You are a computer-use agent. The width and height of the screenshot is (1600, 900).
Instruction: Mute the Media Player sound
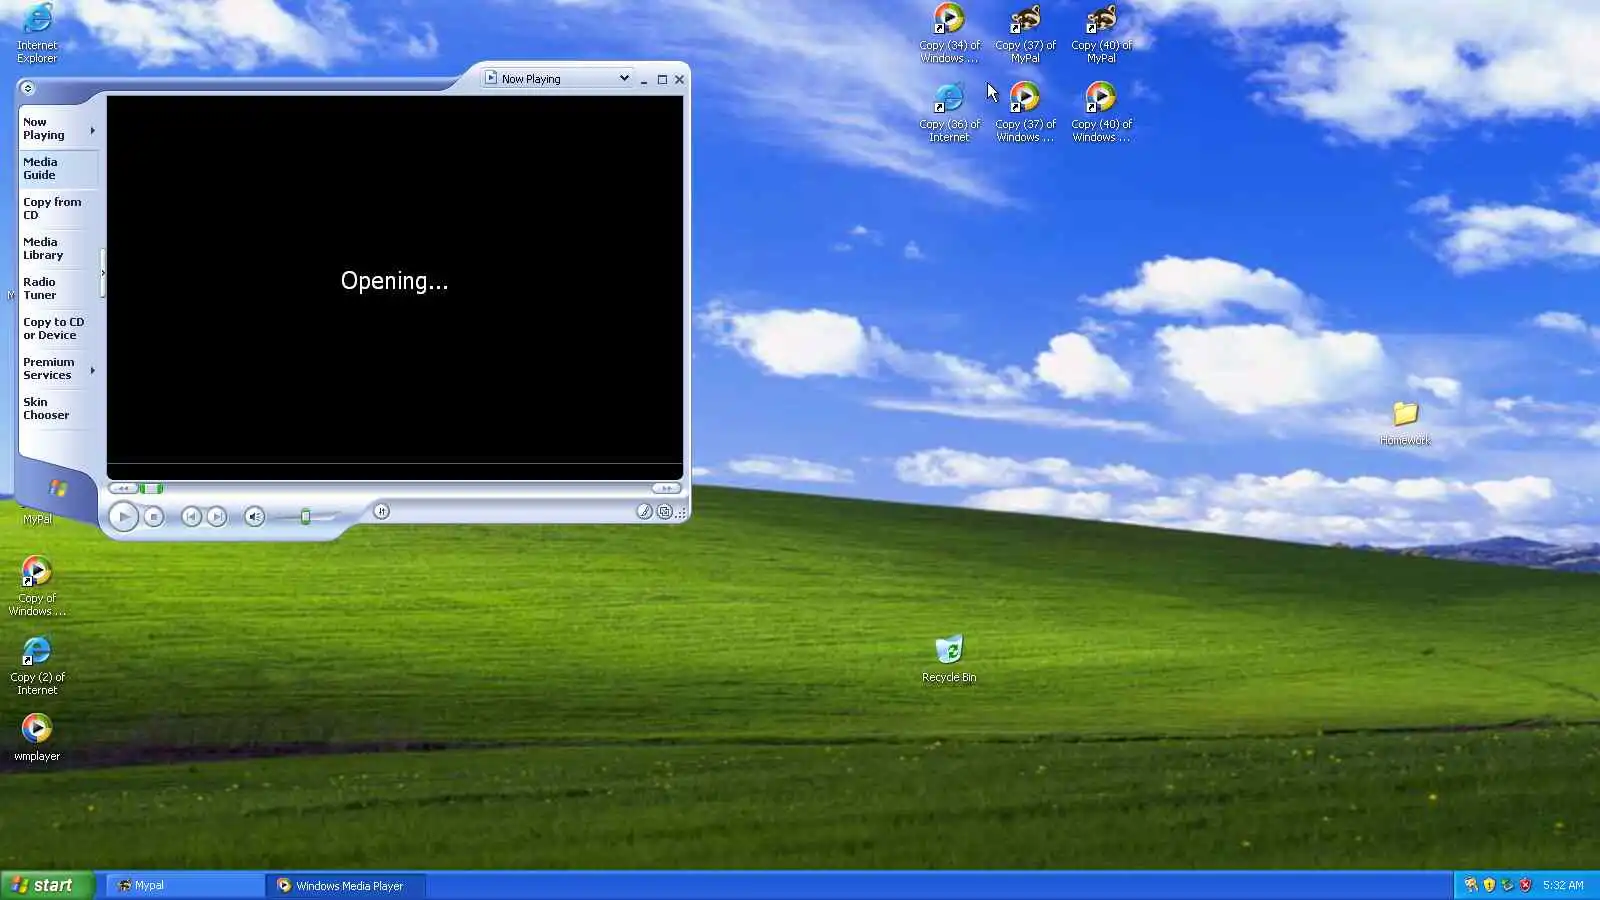[x=255, y=517]
